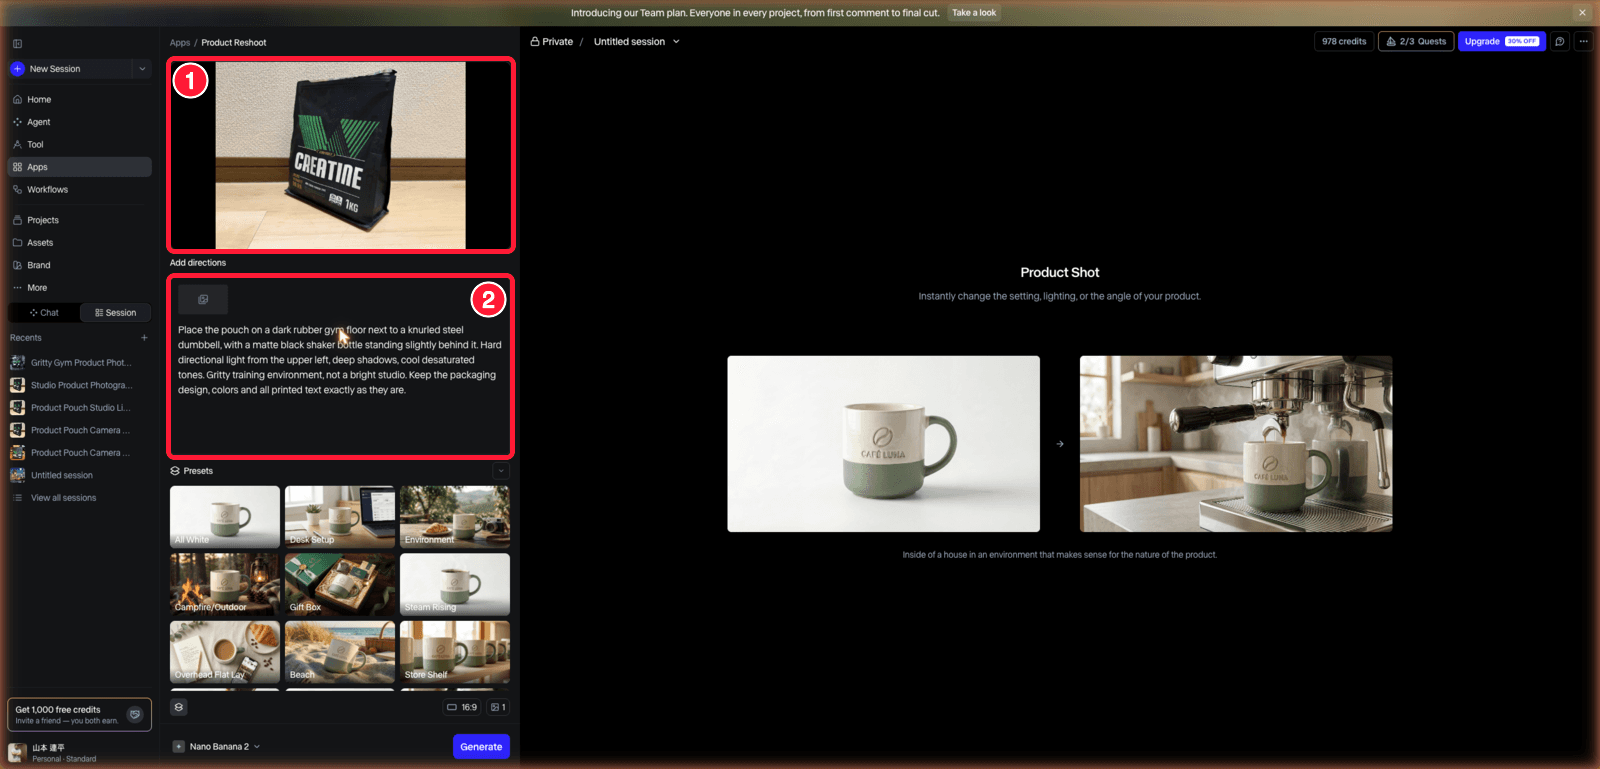The image size is (1600, 769).
Task: Open Assets in the sidebar
Action: click(x=80, y=243)
